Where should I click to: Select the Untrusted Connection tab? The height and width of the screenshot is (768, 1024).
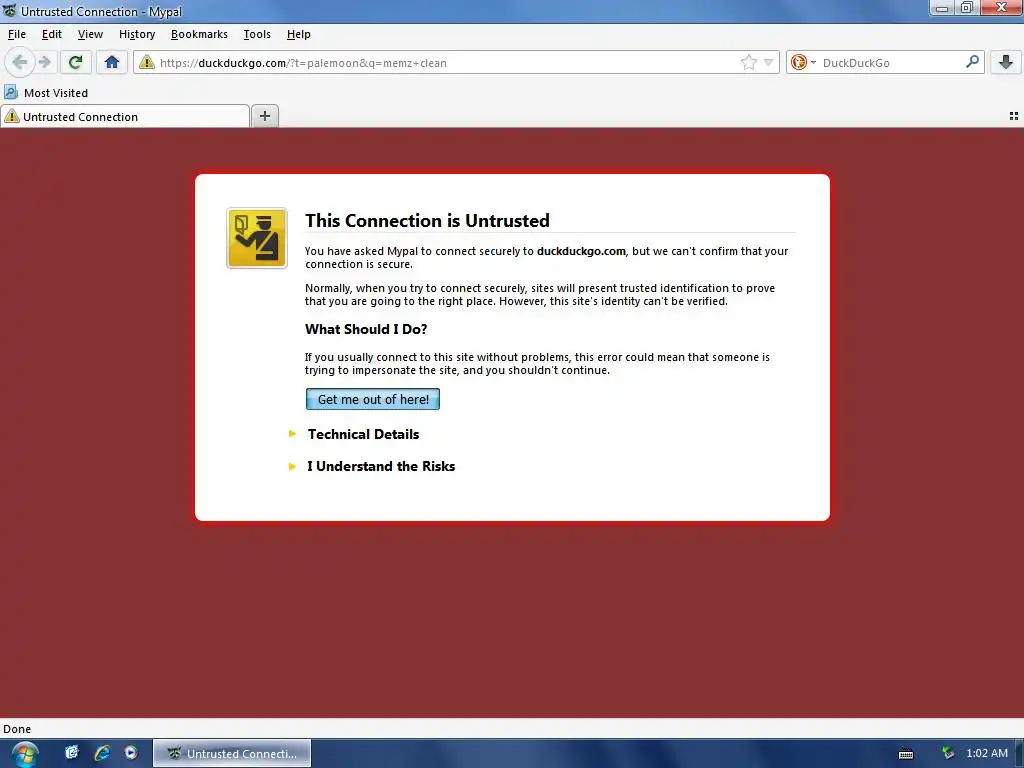(x=124, y=116)
